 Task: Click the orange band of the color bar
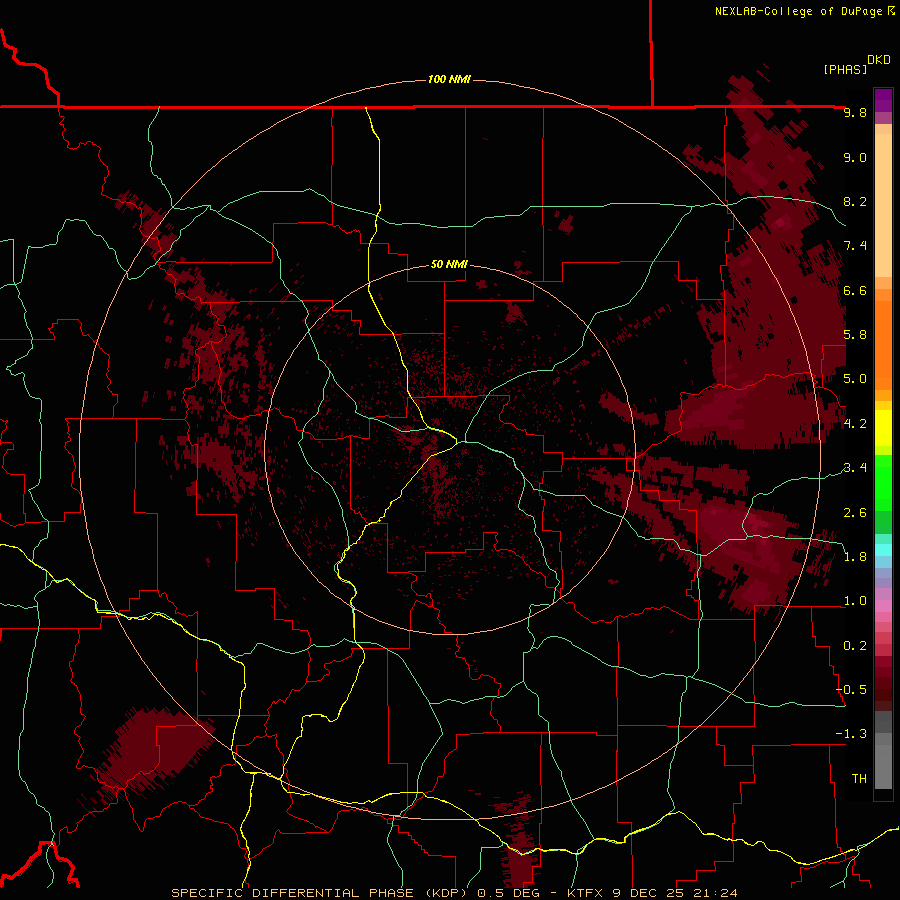pyautogui.click(x=883, y=344)
